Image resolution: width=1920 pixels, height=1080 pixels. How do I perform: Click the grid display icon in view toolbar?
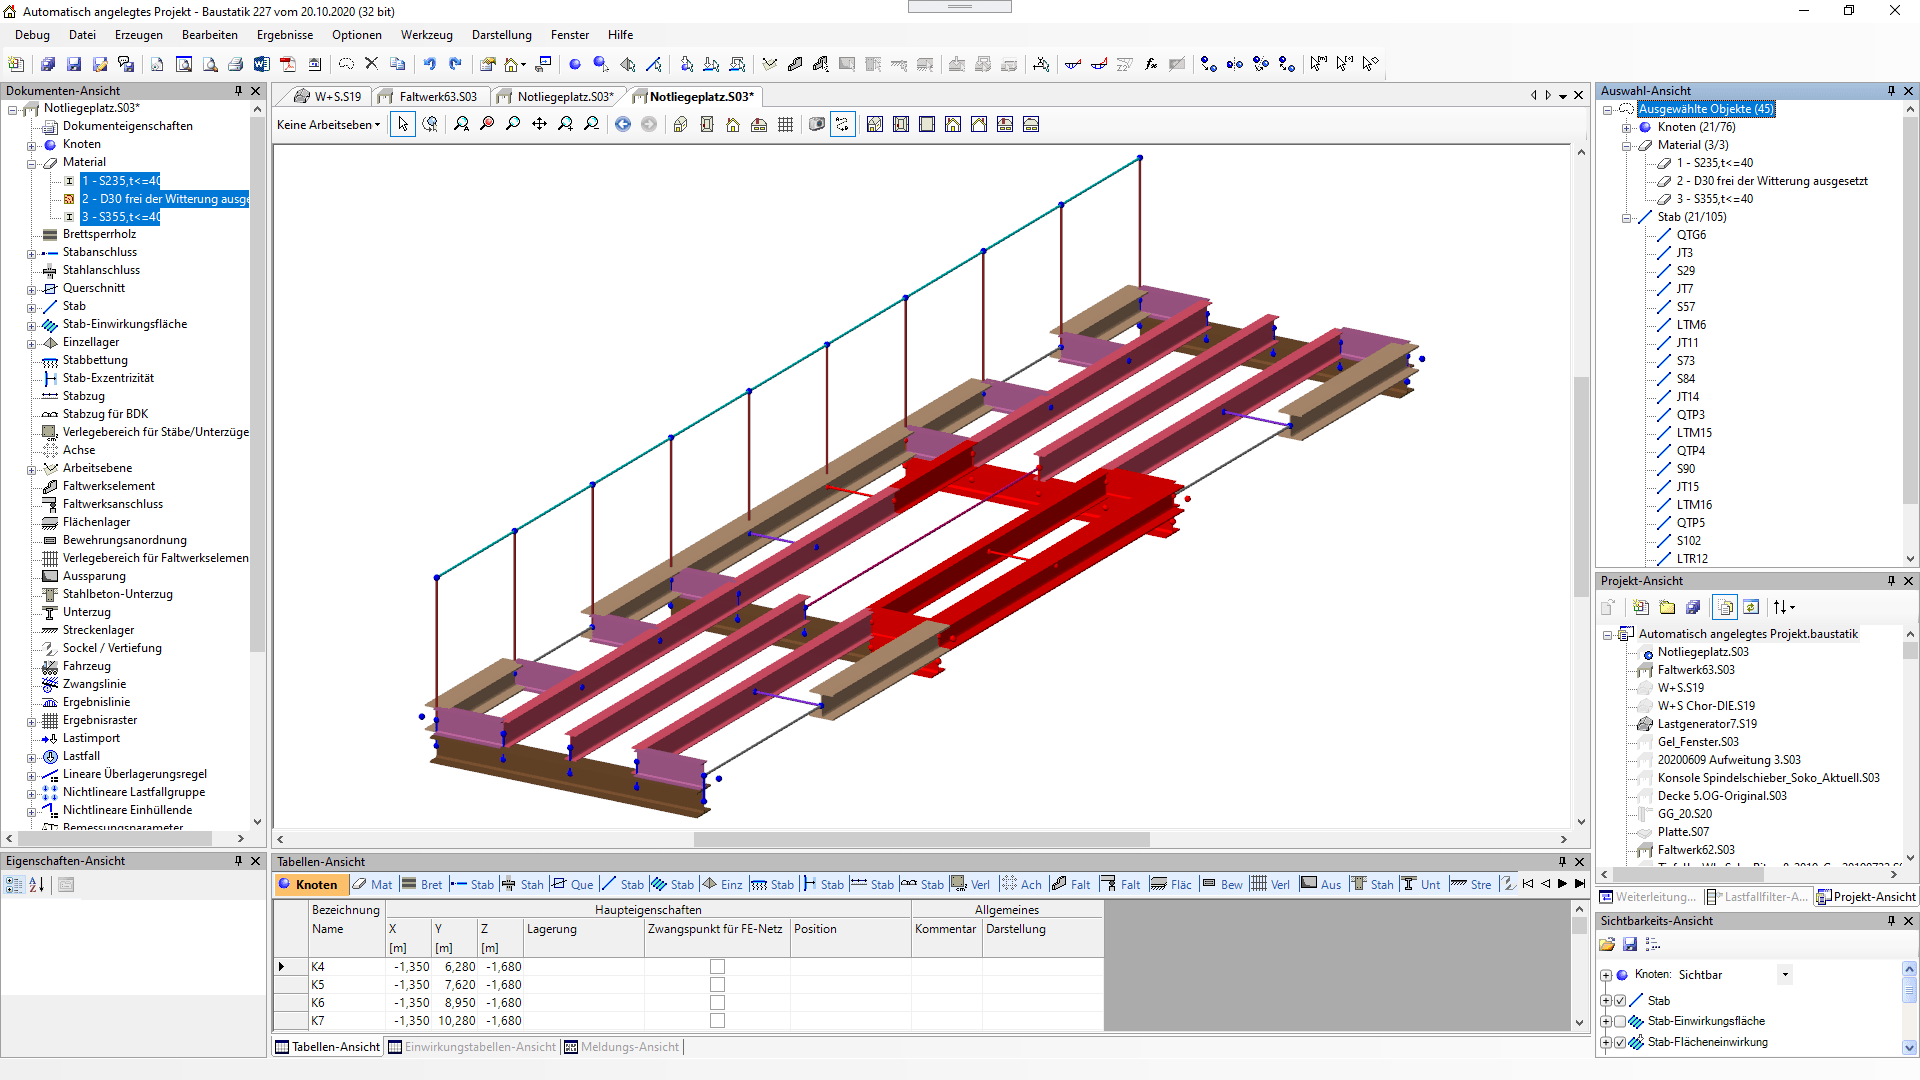(786, 124)
